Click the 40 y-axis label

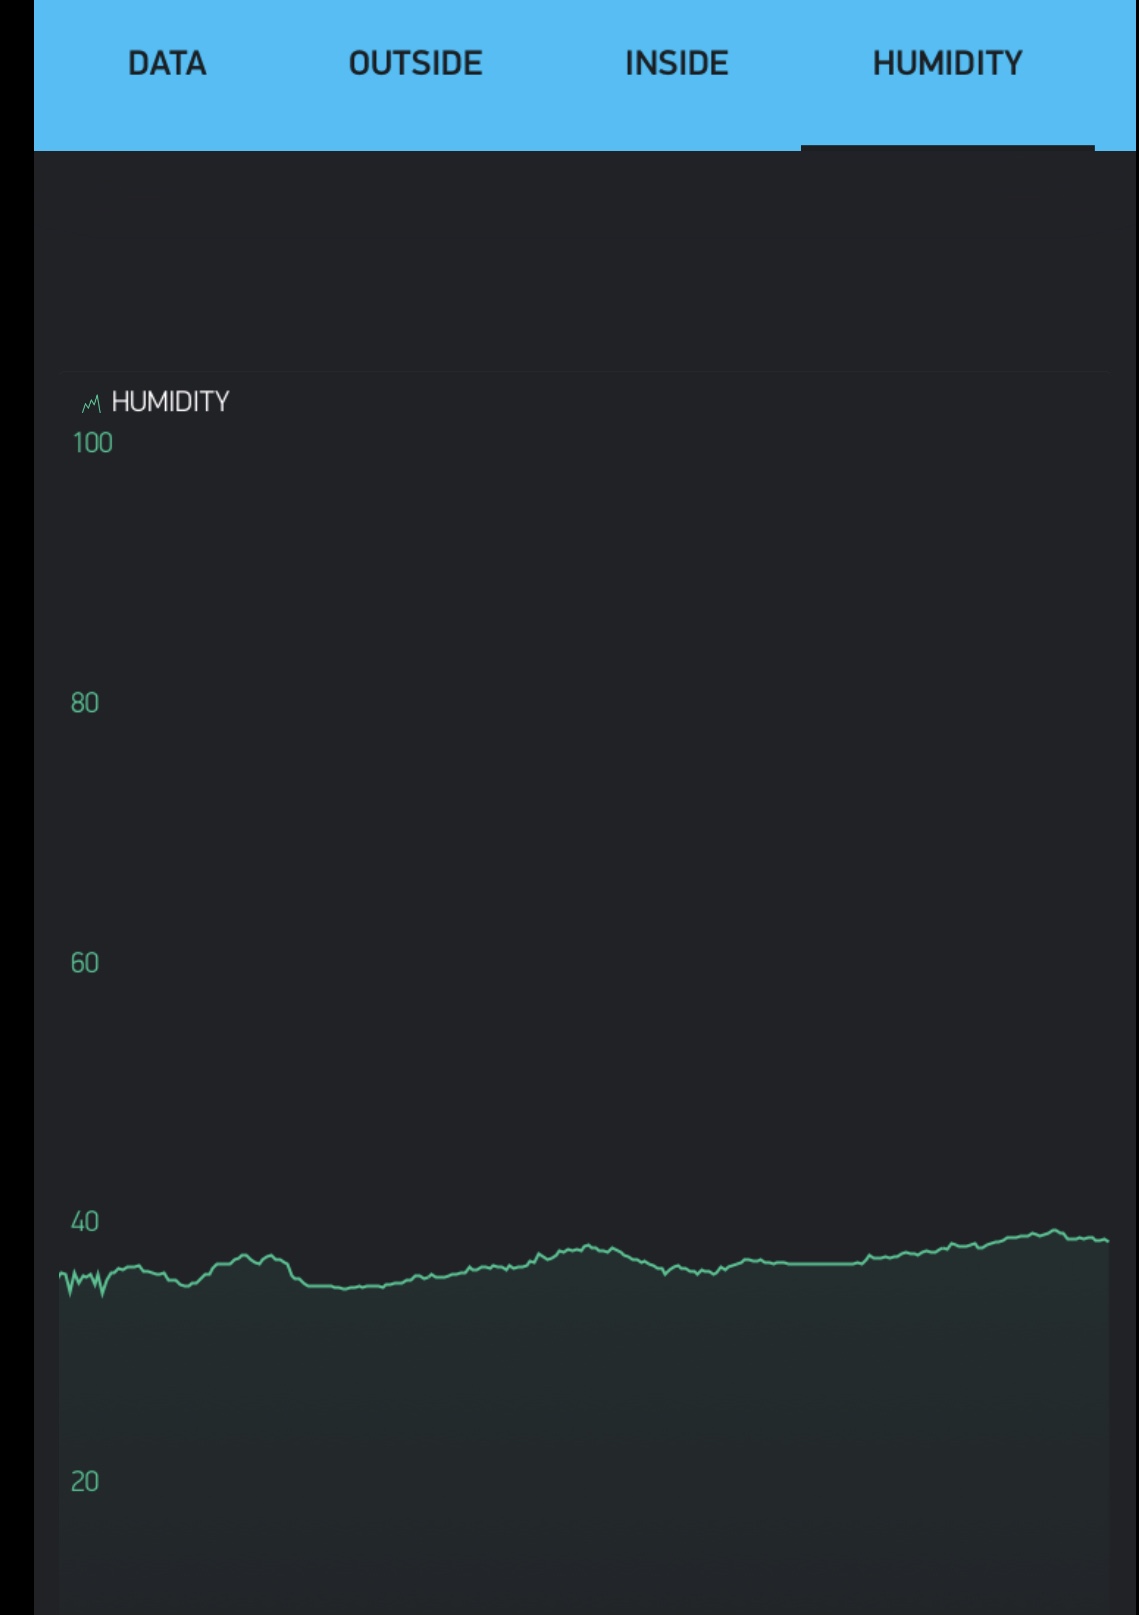coord(85,1222)
